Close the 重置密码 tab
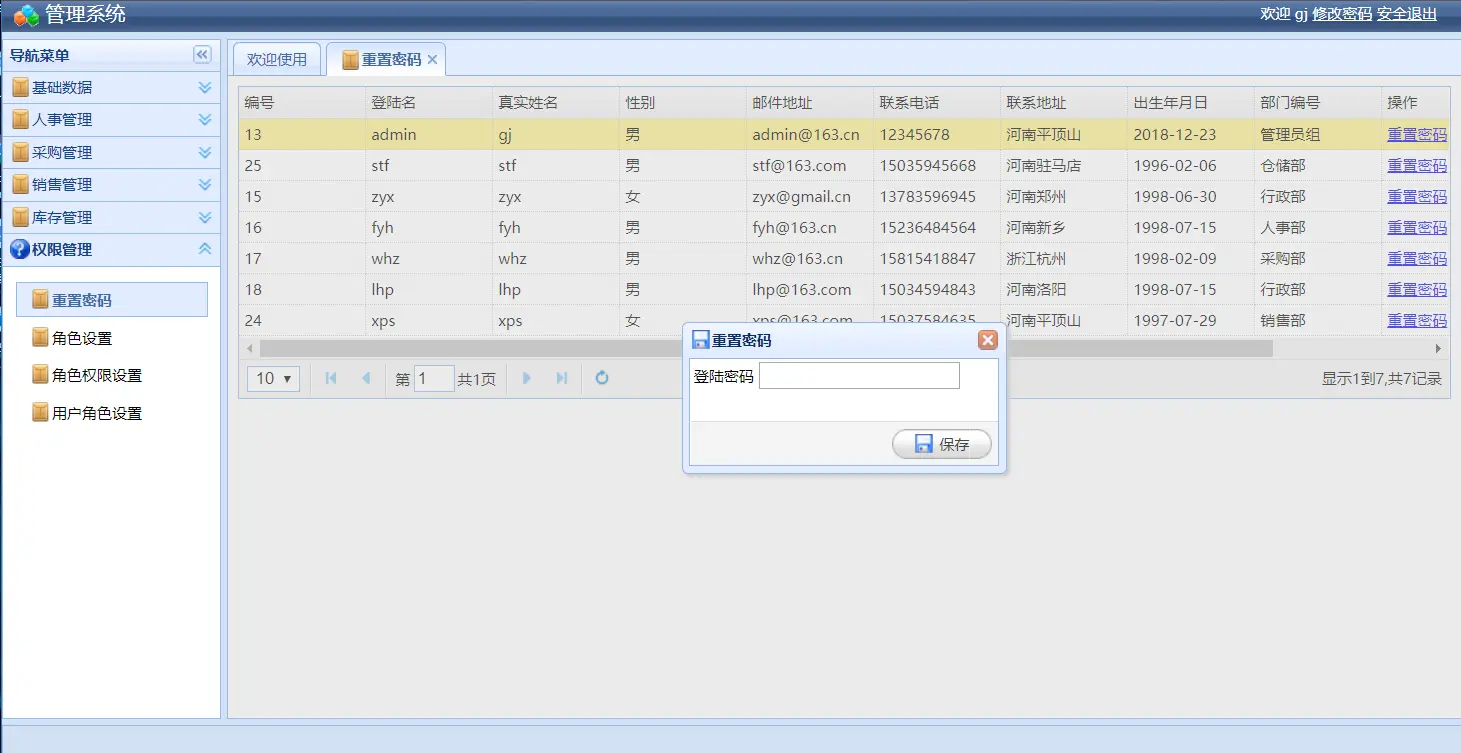Screen dimensions: 1461x753 tap(433, 60)
